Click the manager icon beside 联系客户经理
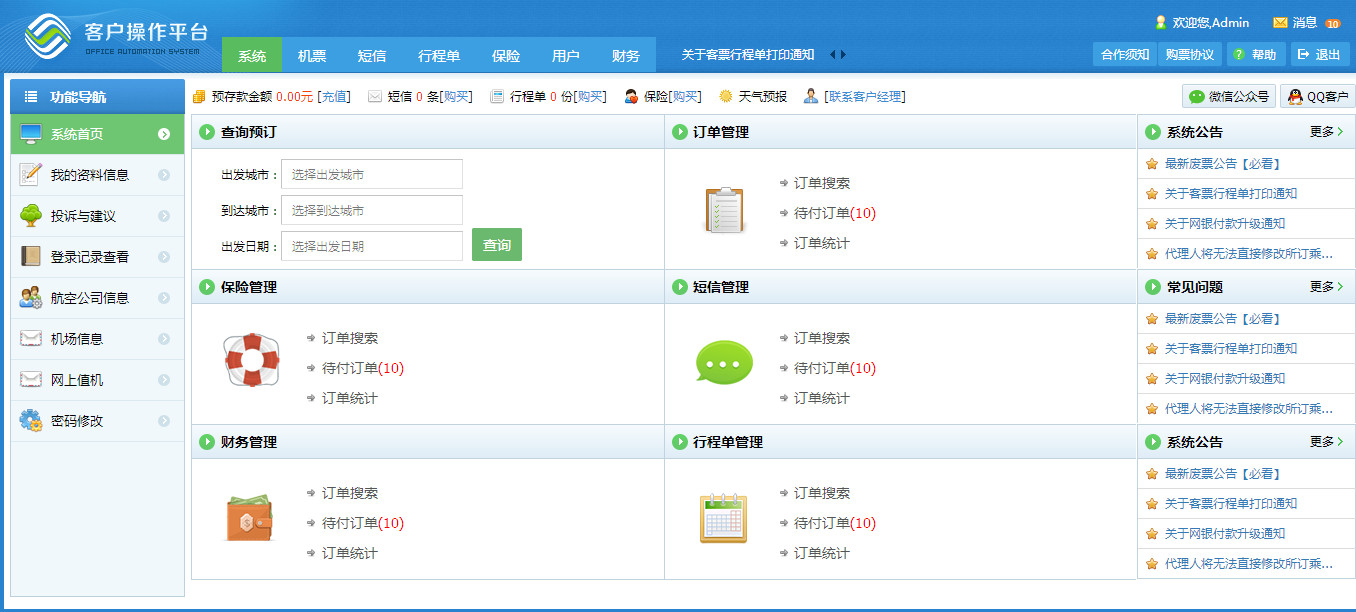 (811, 96)
